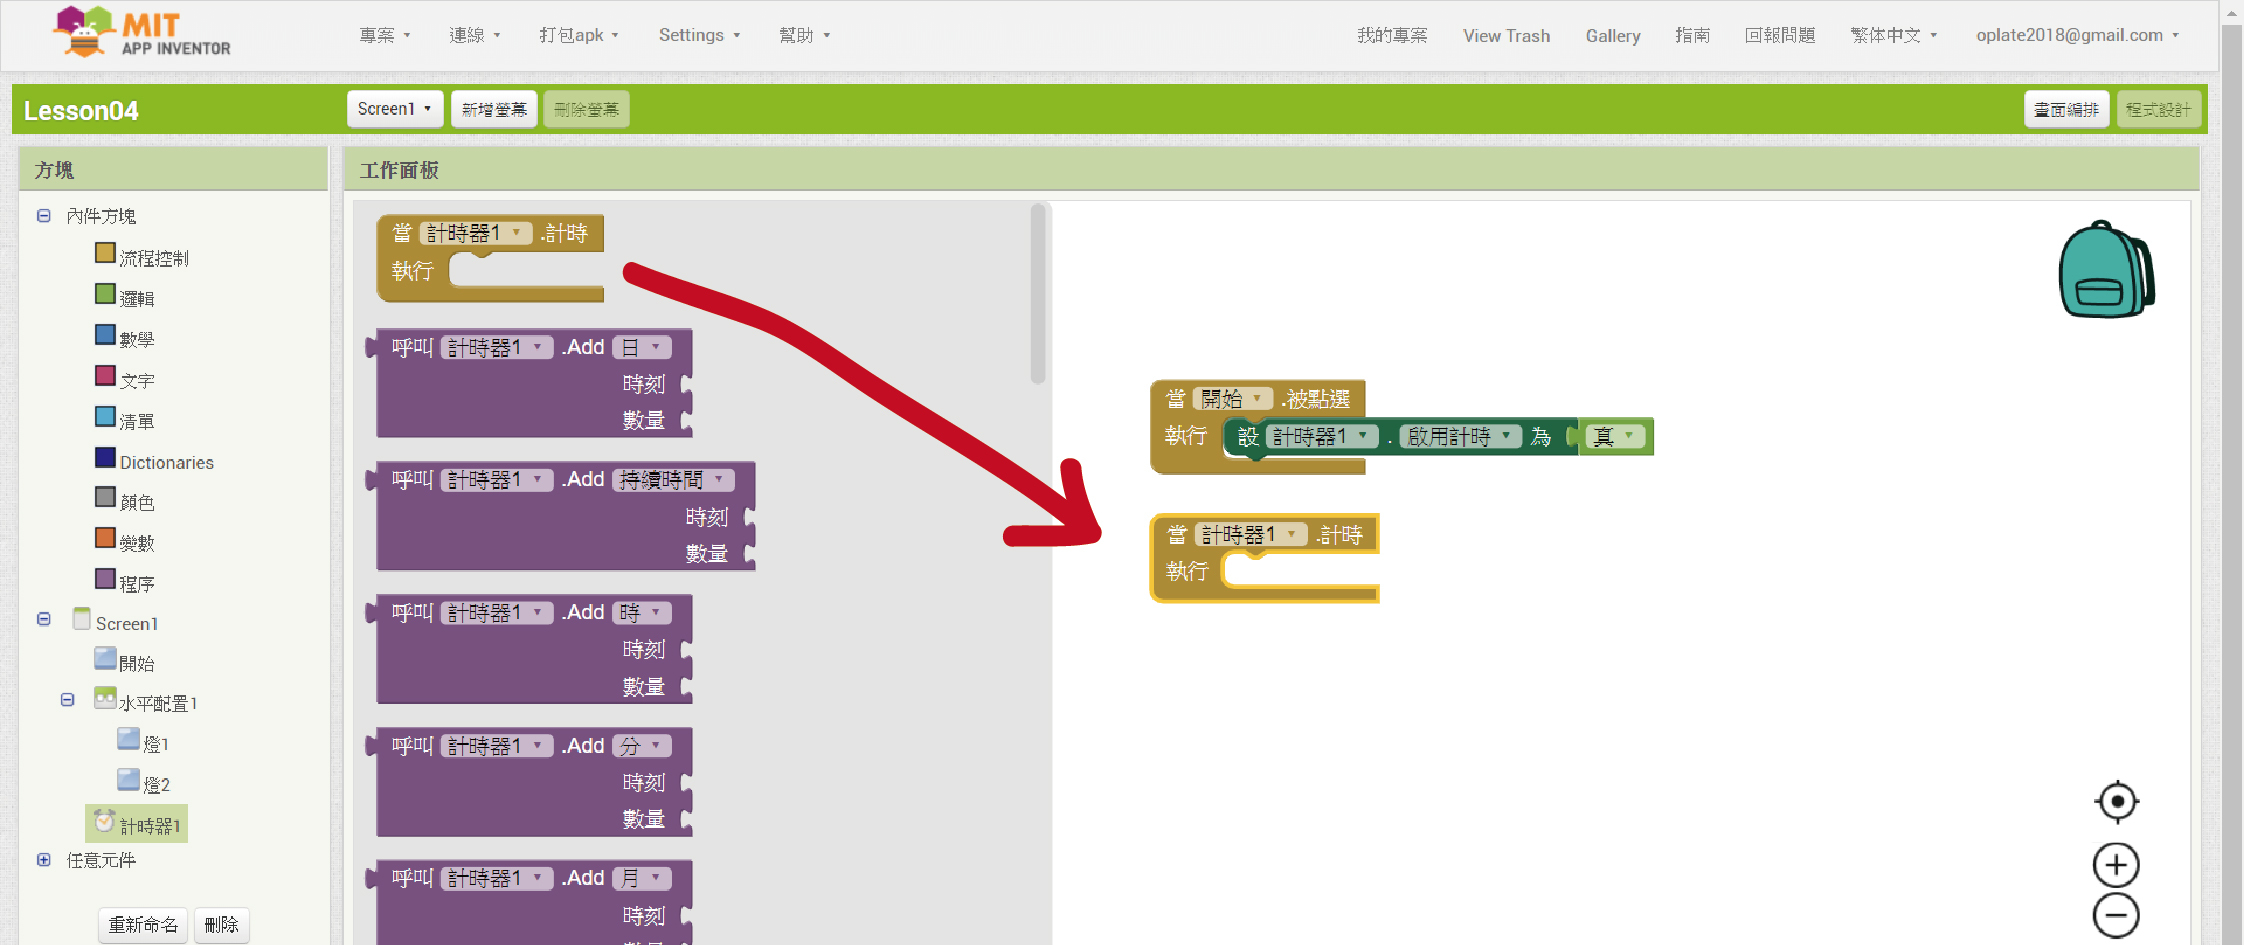
Task: Open the Settings menu
Action: pyautogui.click(x=699, y=35)
